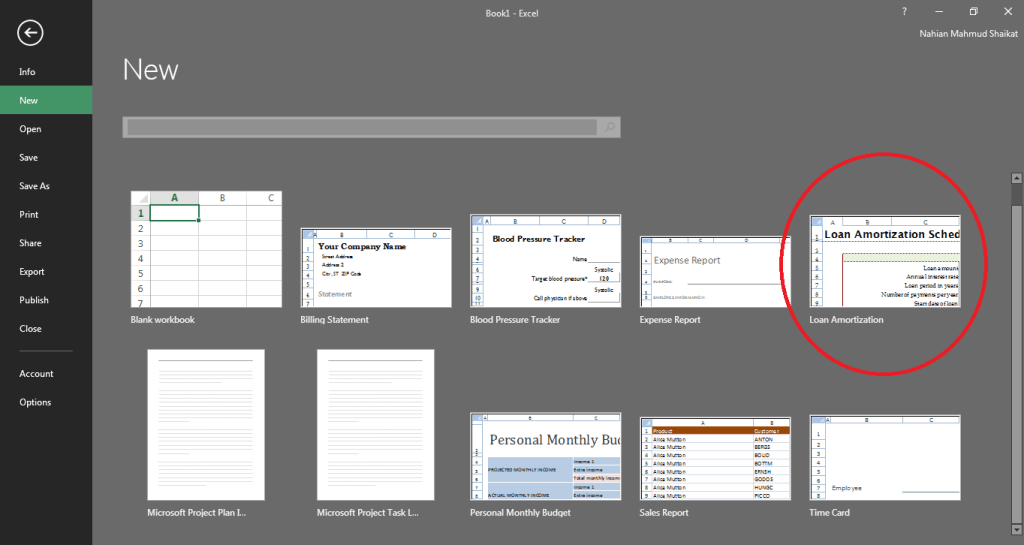Click the 'Expense Report' caption
Image resolution: width=1024 pixels, height=545 pixels.
pyautogui.click(x=670, y=320)
